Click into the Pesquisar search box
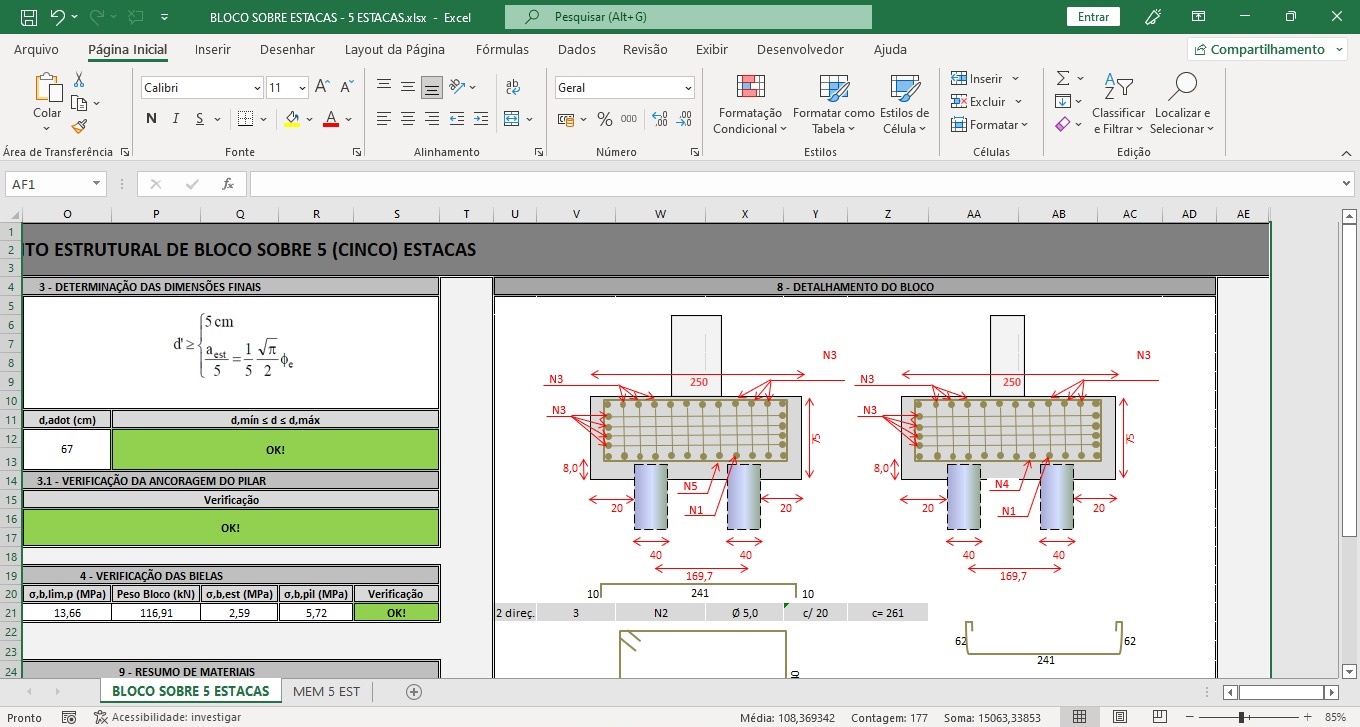Viewport: 1360px width, 727px height. (x=688, y=17)
